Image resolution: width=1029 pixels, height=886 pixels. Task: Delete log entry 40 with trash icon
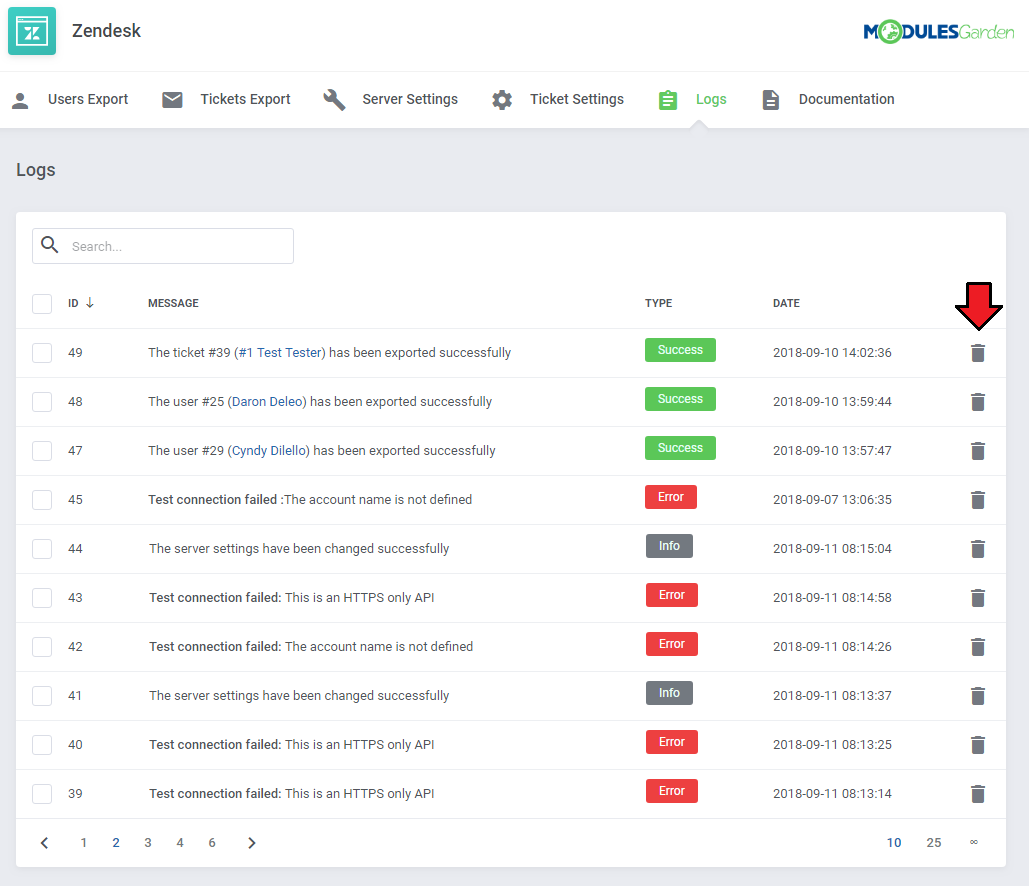coord(978,745)
